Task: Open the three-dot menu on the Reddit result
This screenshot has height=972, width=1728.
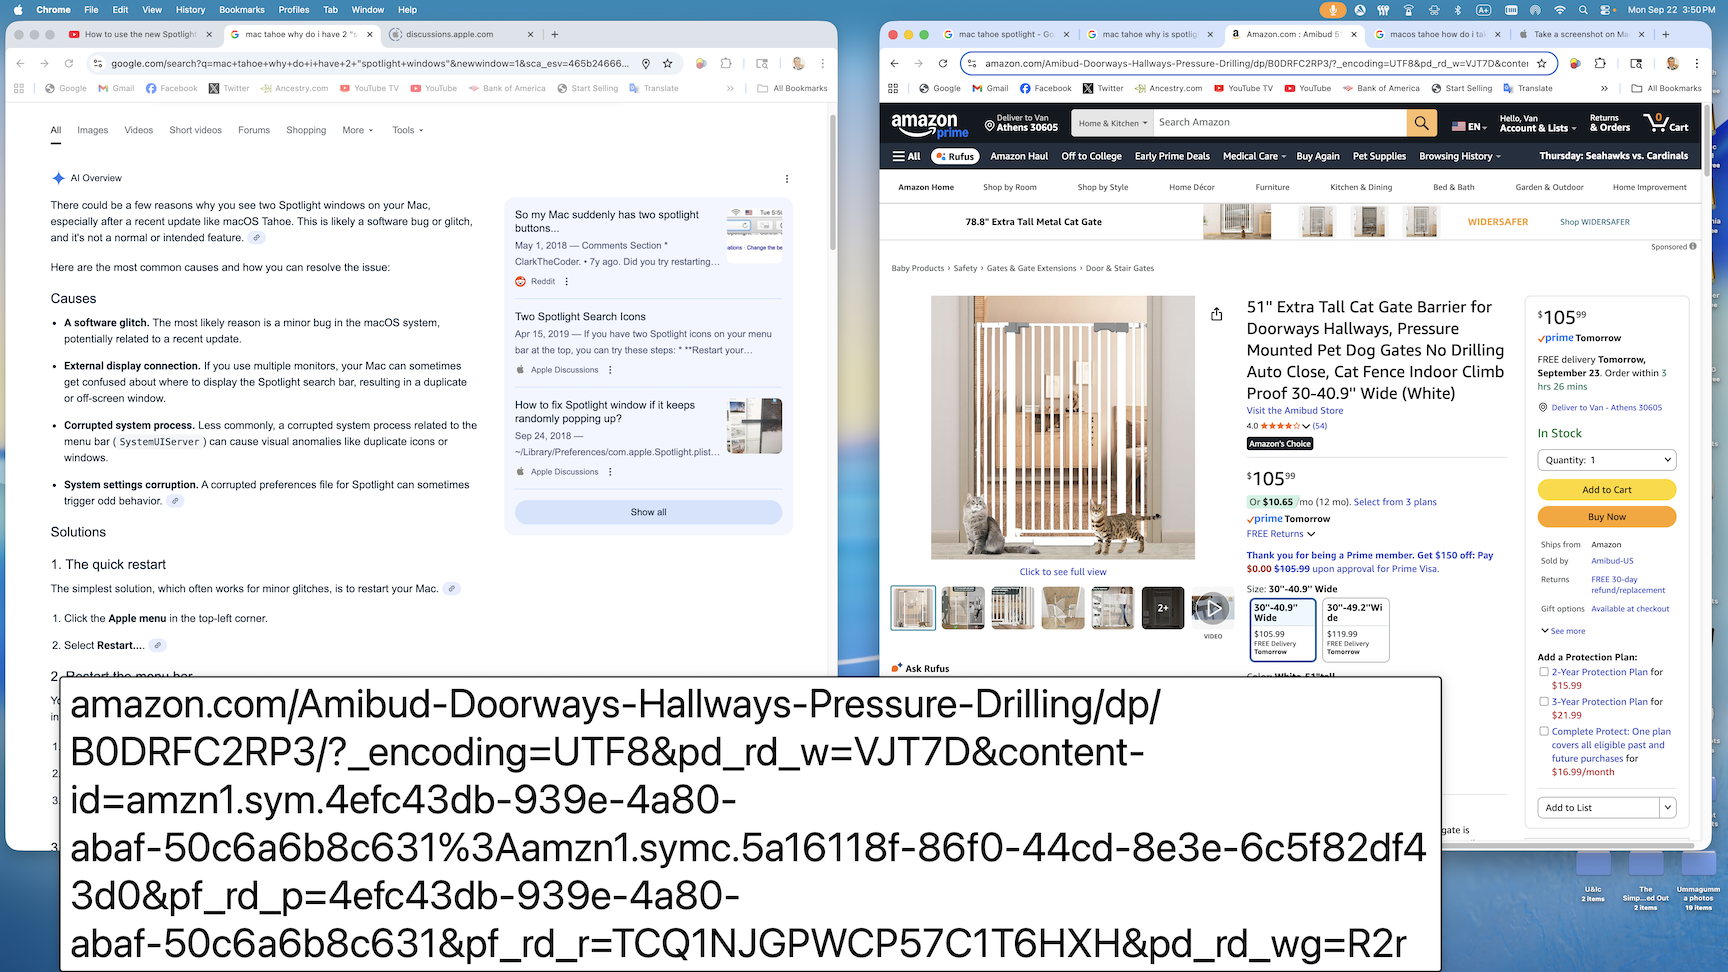Action: click(567, 281)
